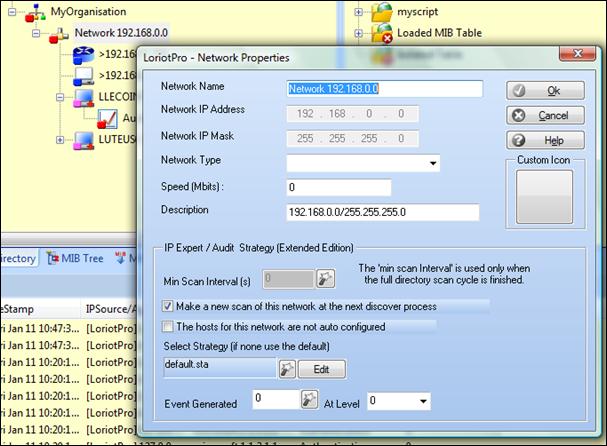Click the Edit strategy button
The width and height of the screenshot is (607, 446).
point(322,369)
